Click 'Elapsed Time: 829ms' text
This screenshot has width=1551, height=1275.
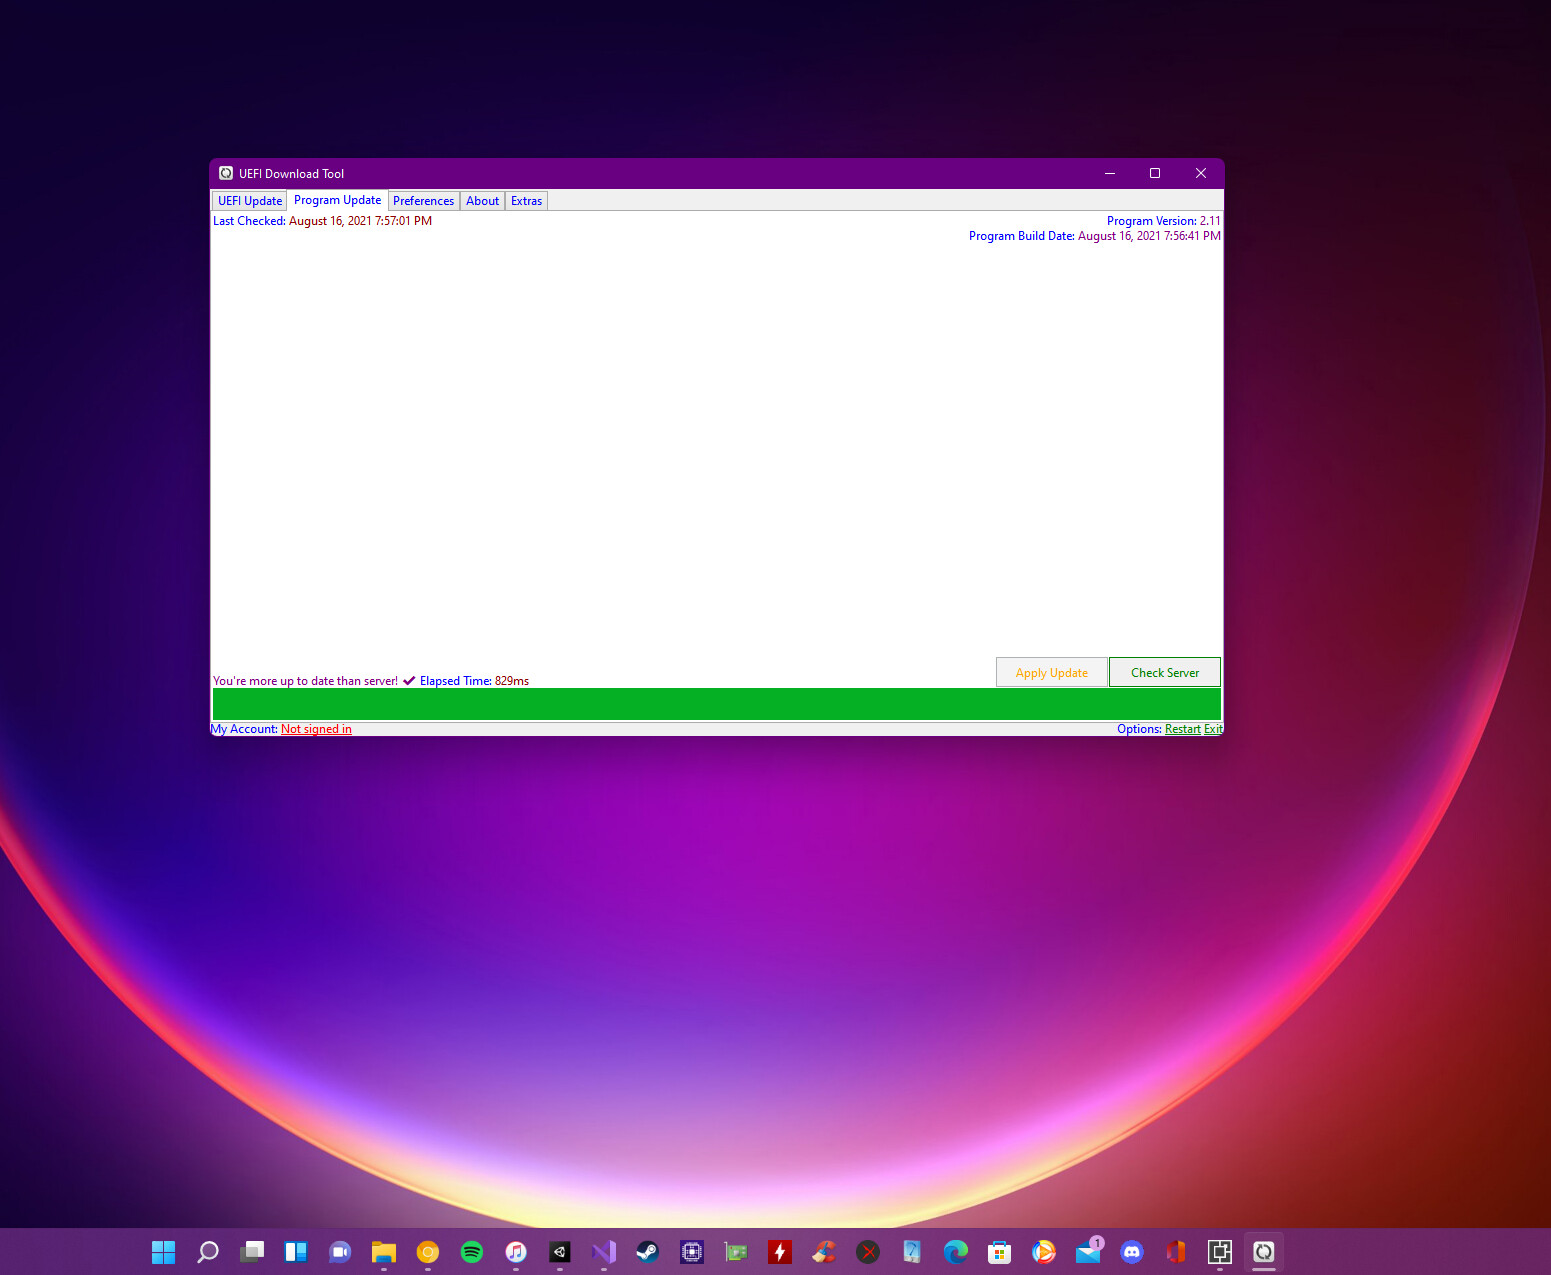(474, 681)
